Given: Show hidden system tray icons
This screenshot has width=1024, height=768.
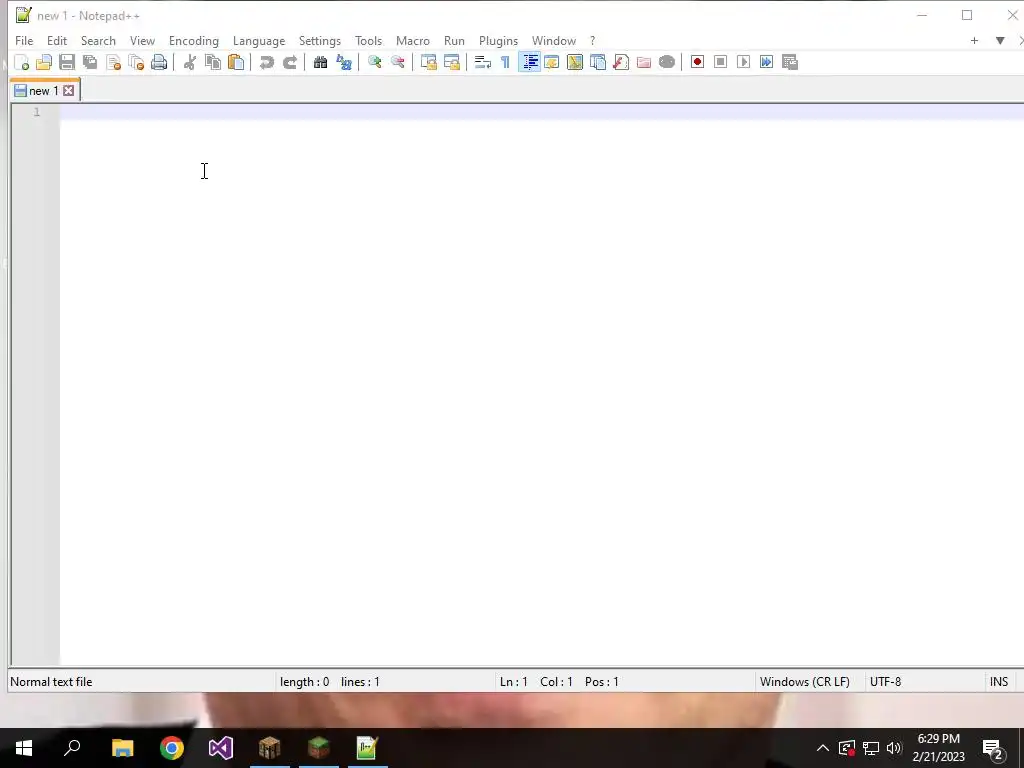Looking at the screenshot, I should click(x=823, y=748).
